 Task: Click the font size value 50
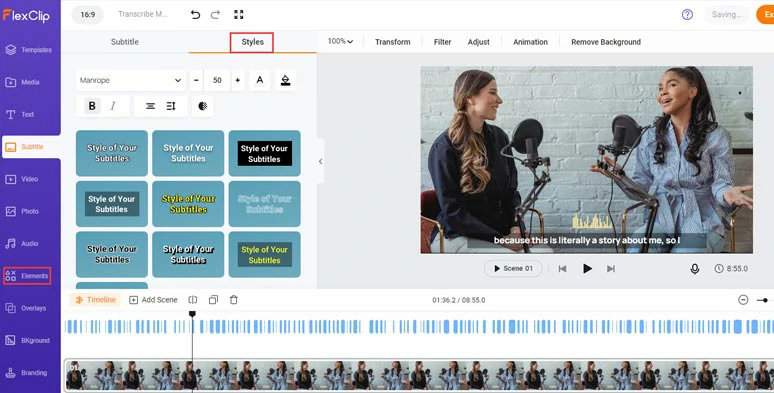click(x=217, y=80)
